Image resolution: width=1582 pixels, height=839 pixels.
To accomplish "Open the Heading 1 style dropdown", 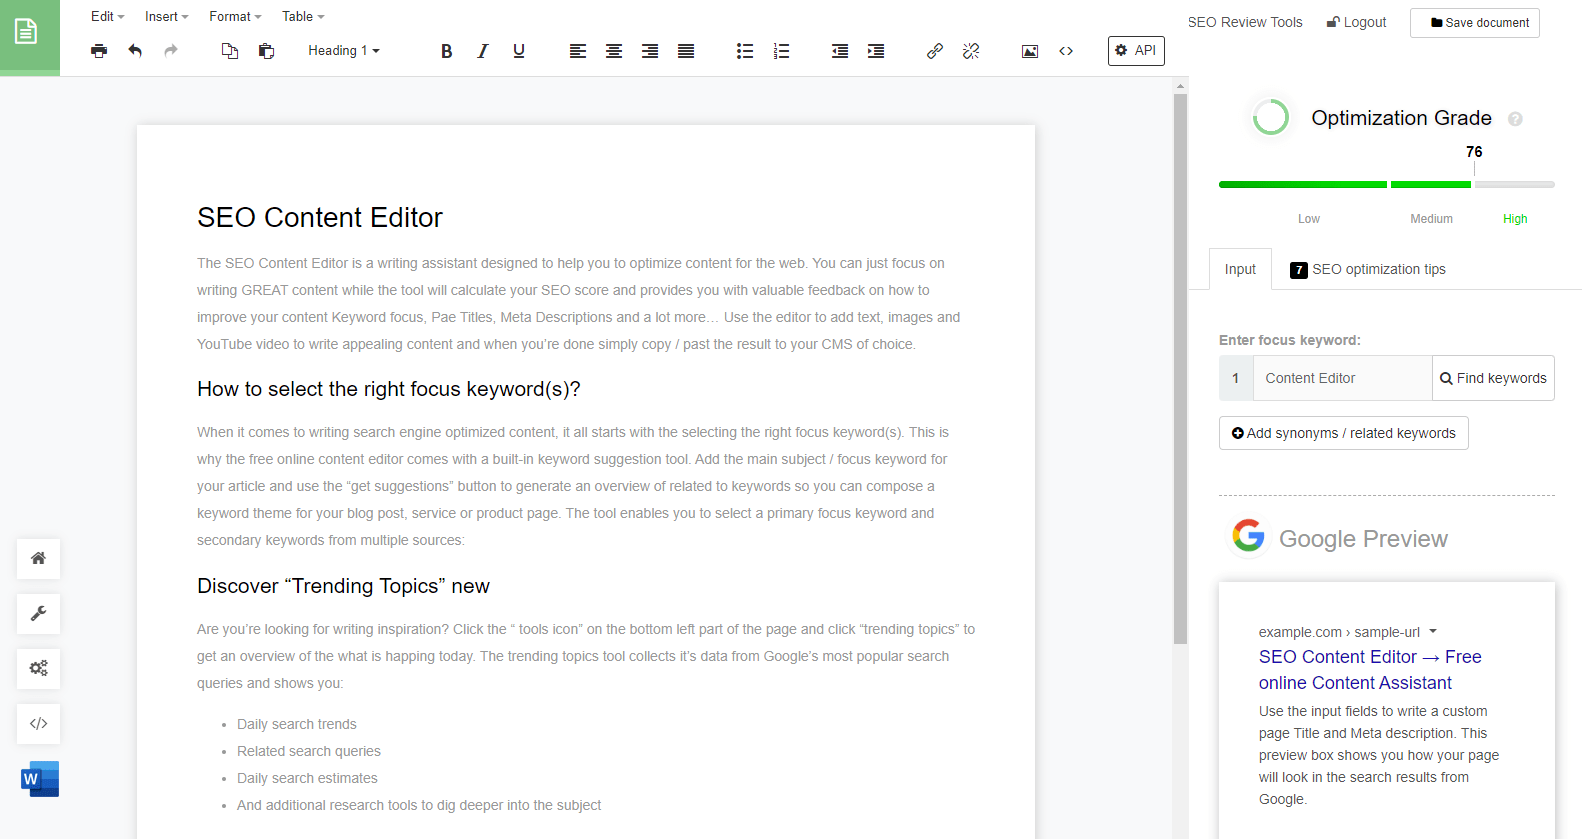I will click(x=344, y=51).
